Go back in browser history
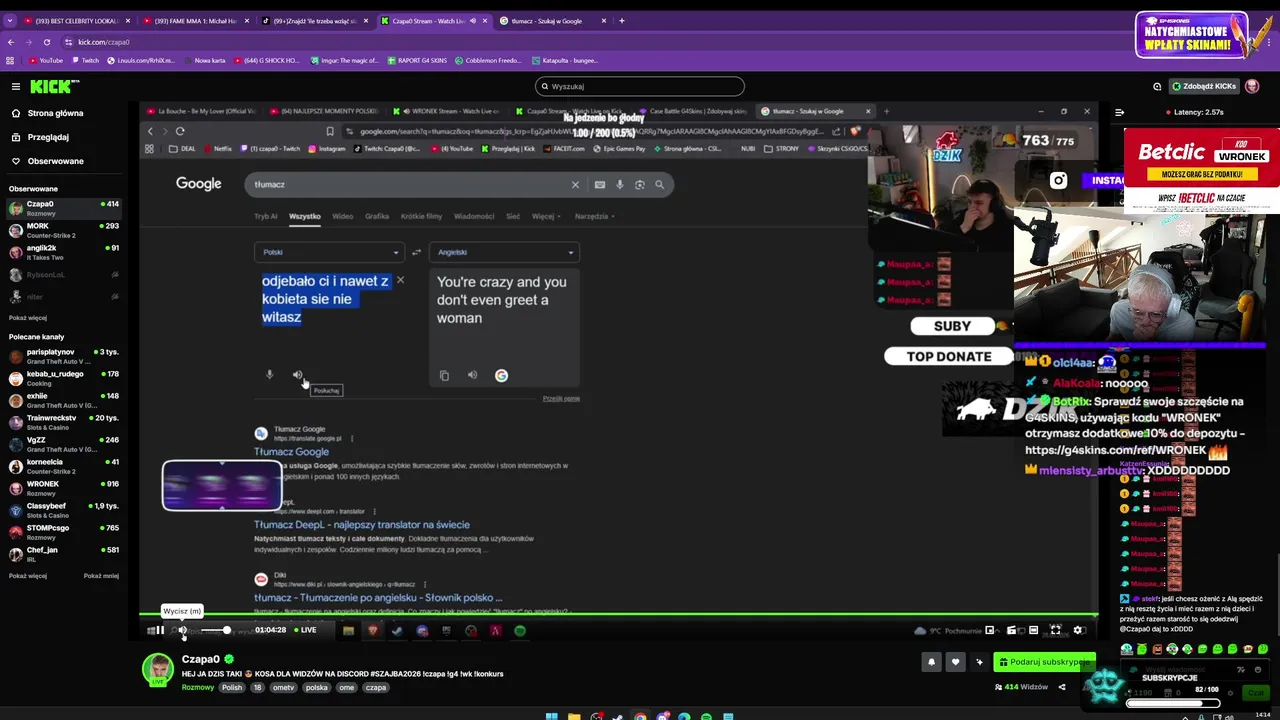This screenshot has width=1280, height=720. [x=11, y=42]
